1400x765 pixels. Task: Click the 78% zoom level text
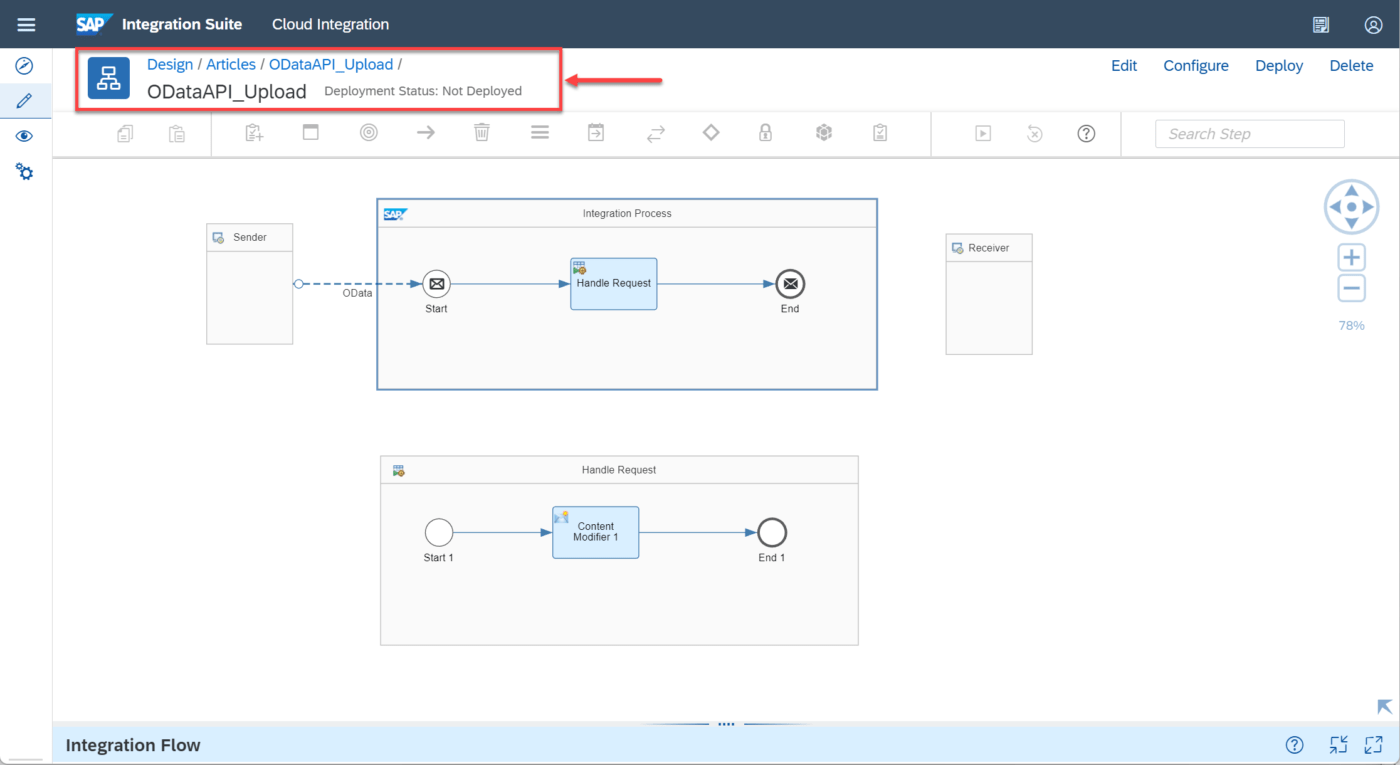click(1351, 325)
